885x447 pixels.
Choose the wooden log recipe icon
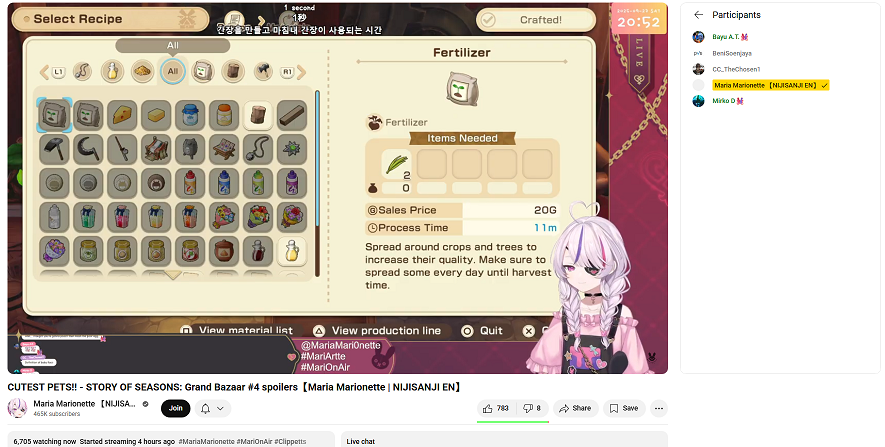[257, 115]
